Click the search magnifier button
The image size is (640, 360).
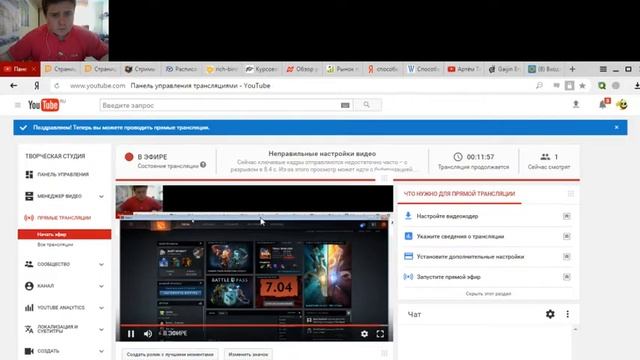click(367, 105)
